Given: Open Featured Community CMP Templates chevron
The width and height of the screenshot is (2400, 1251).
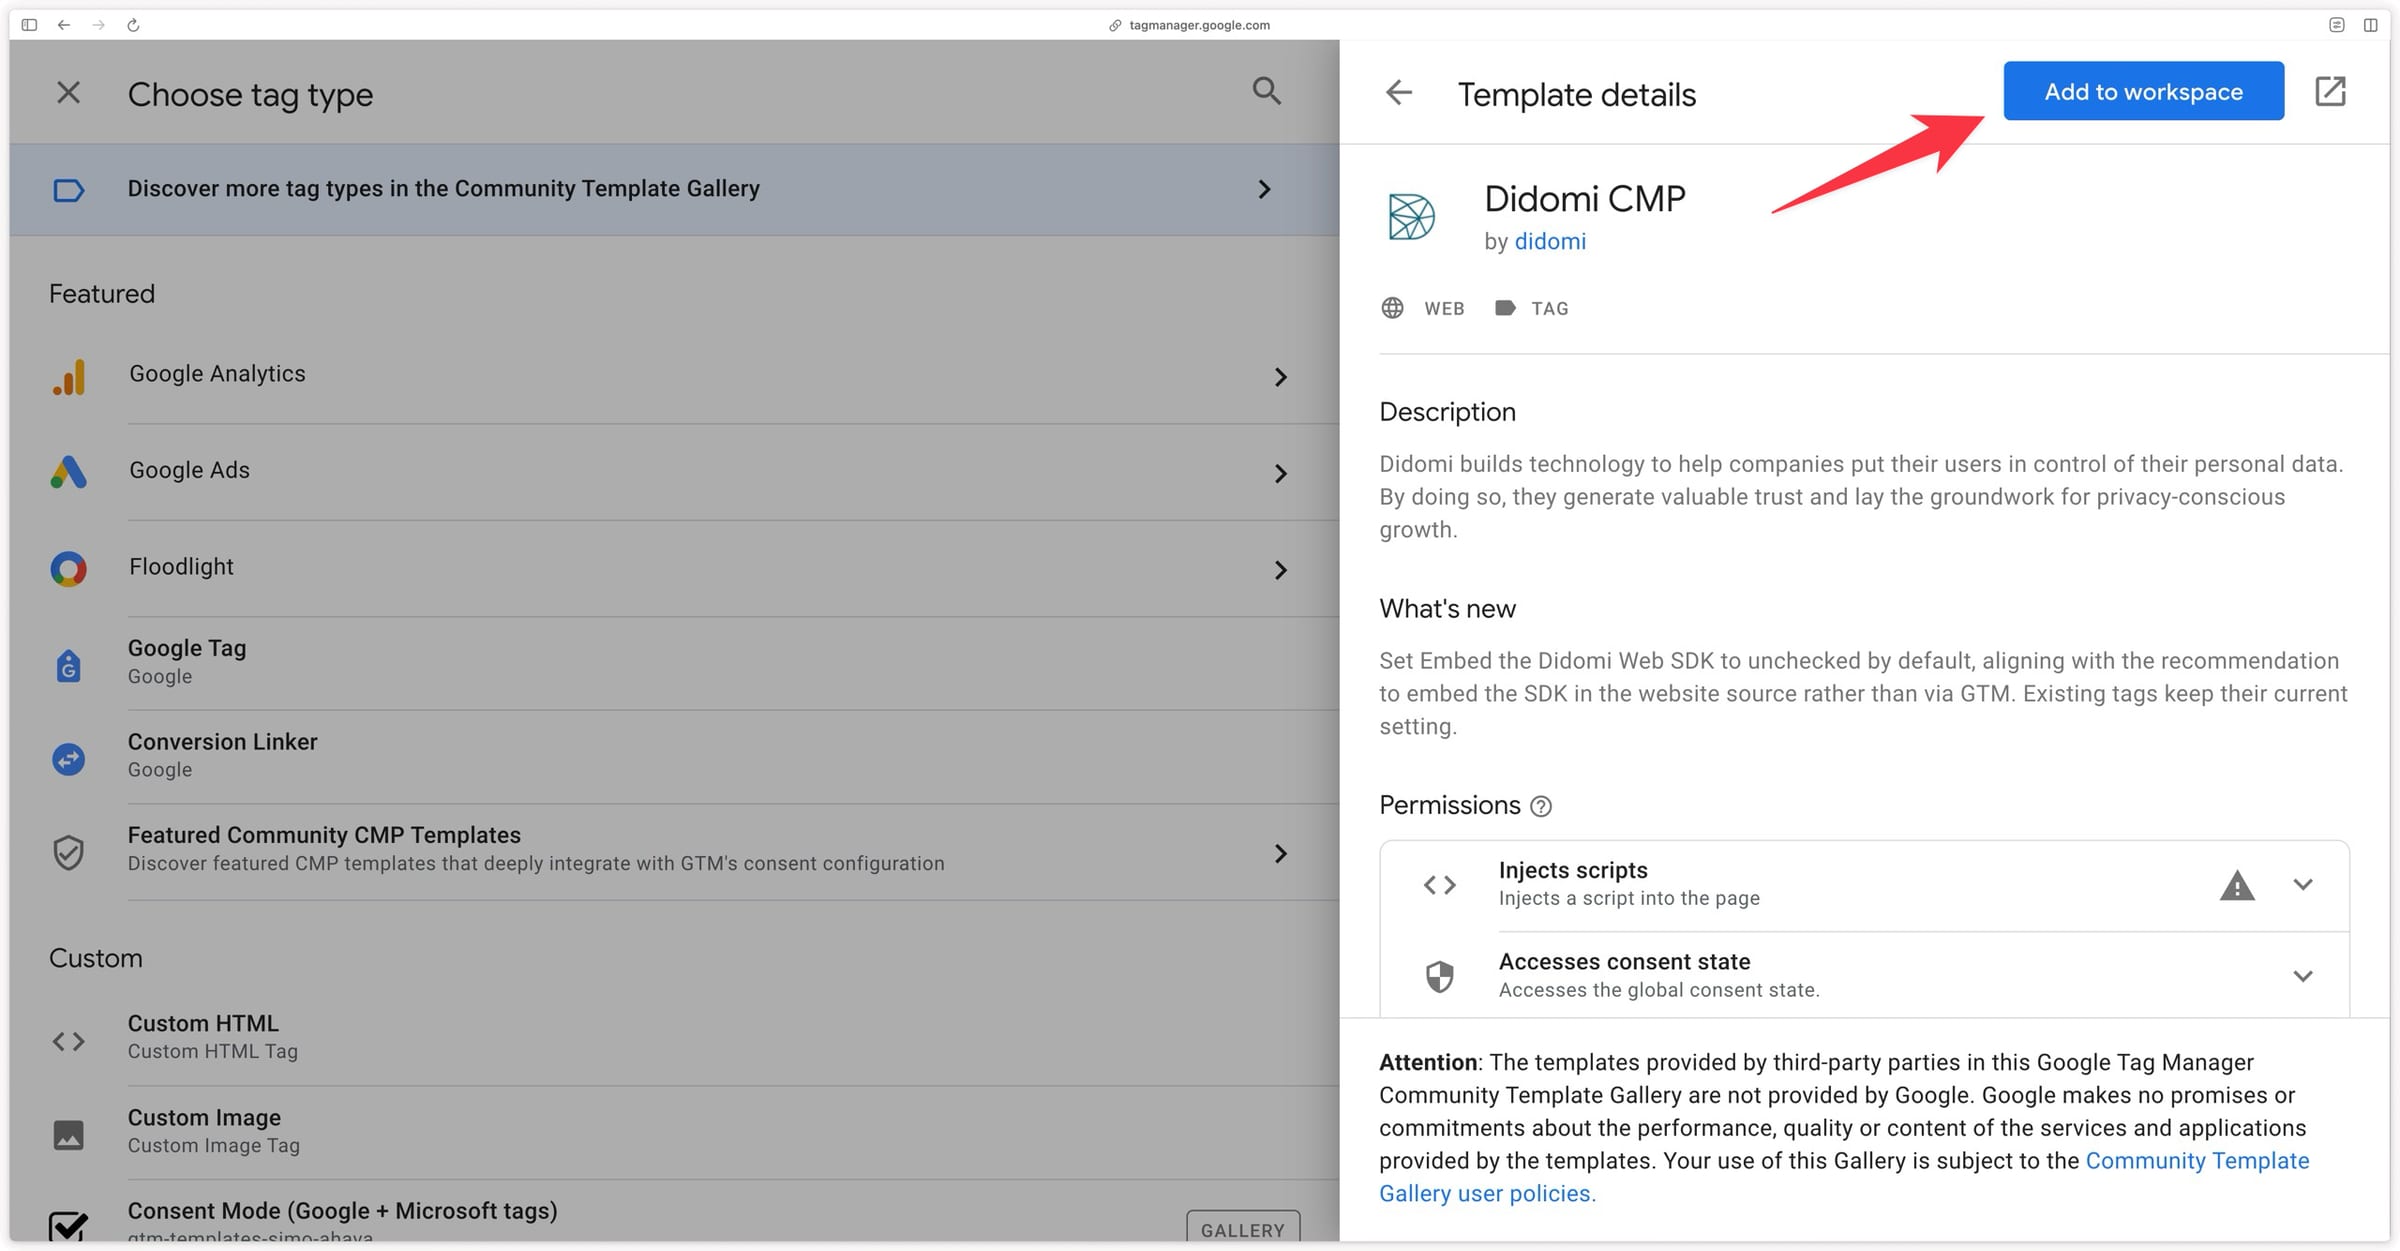Looking at the screenshot, I should pyautogui.click(x=1281, y=853).
